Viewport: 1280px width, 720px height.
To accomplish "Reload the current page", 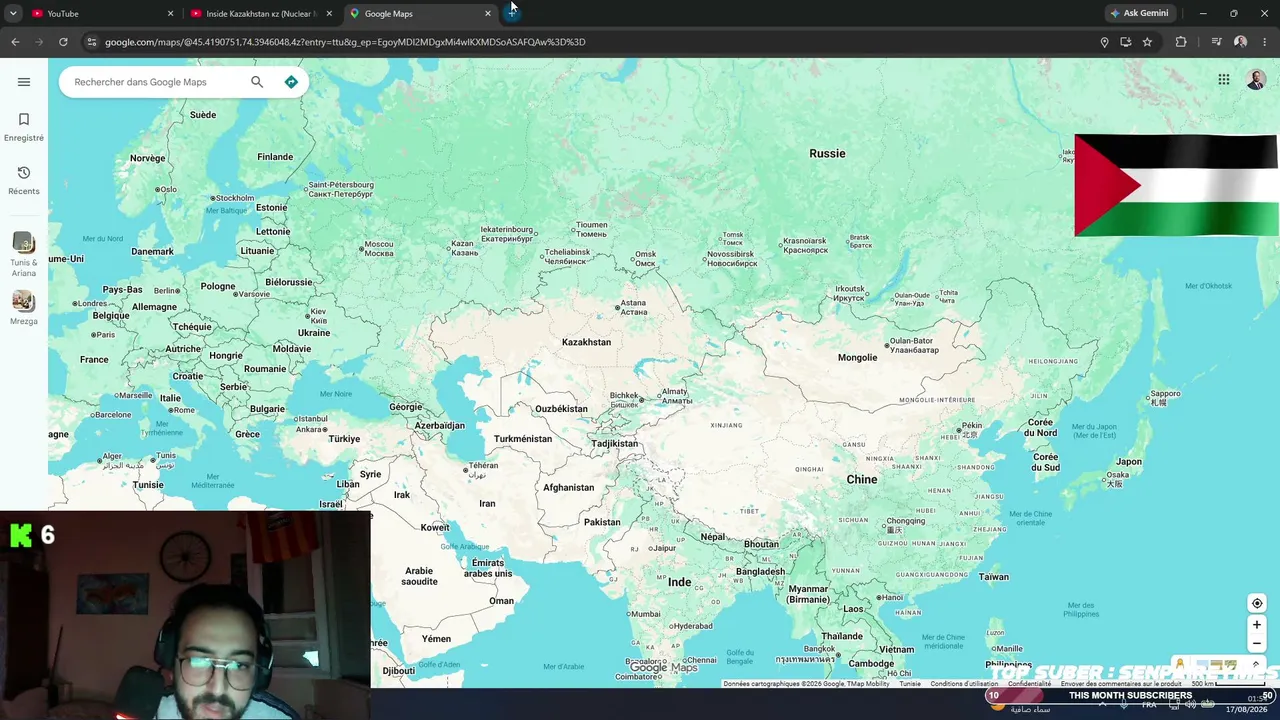I will (63, 42).
